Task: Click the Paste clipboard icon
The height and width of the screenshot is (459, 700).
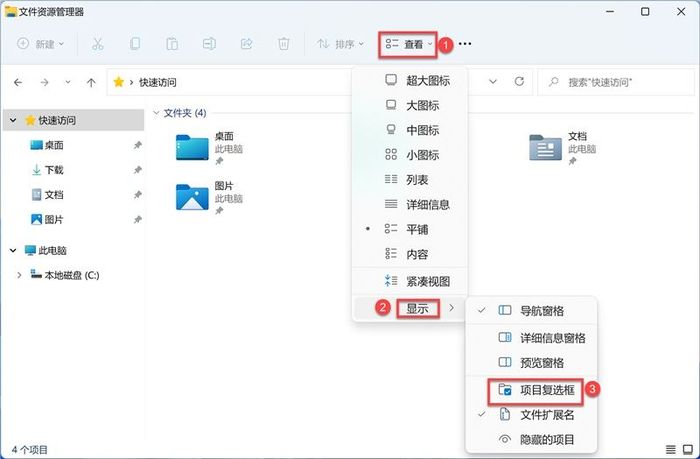Action: [x=172, y=44]
